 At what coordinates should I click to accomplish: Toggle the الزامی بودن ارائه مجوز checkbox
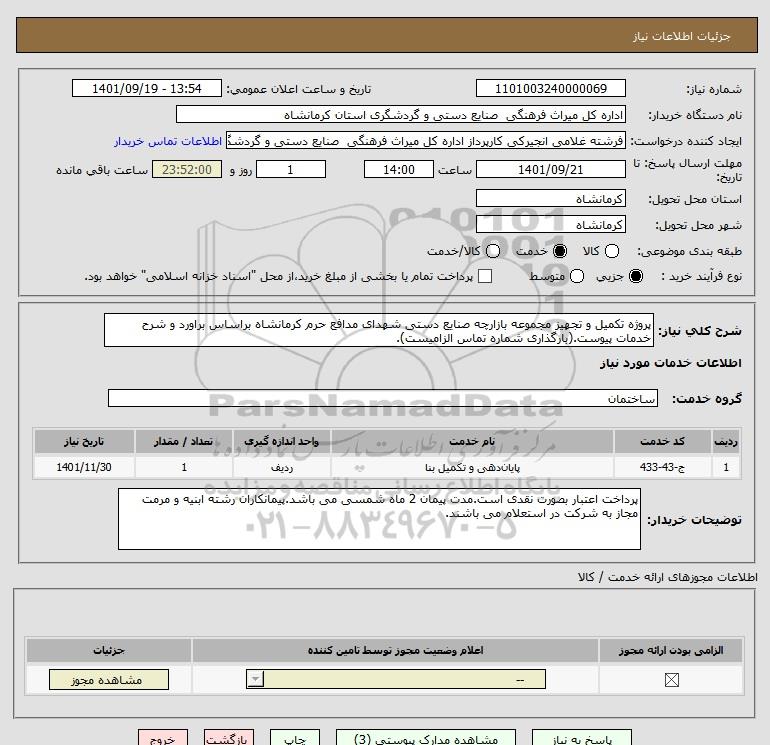[x=671, y=680]
